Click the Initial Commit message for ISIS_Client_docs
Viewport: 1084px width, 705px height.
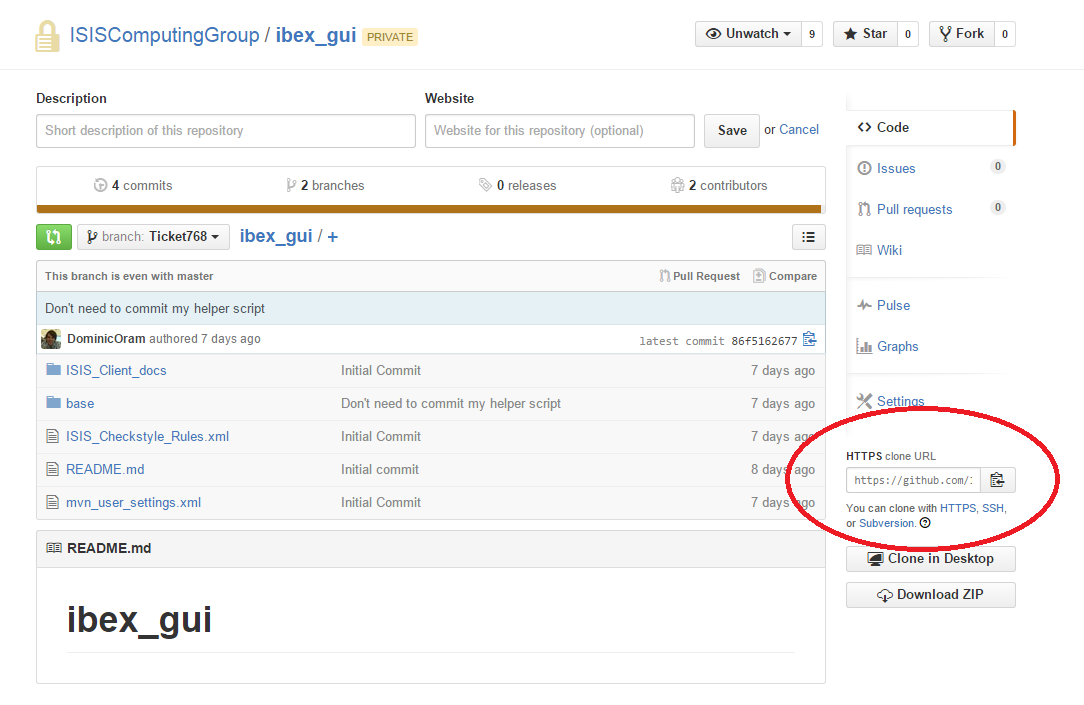(381, 370)
